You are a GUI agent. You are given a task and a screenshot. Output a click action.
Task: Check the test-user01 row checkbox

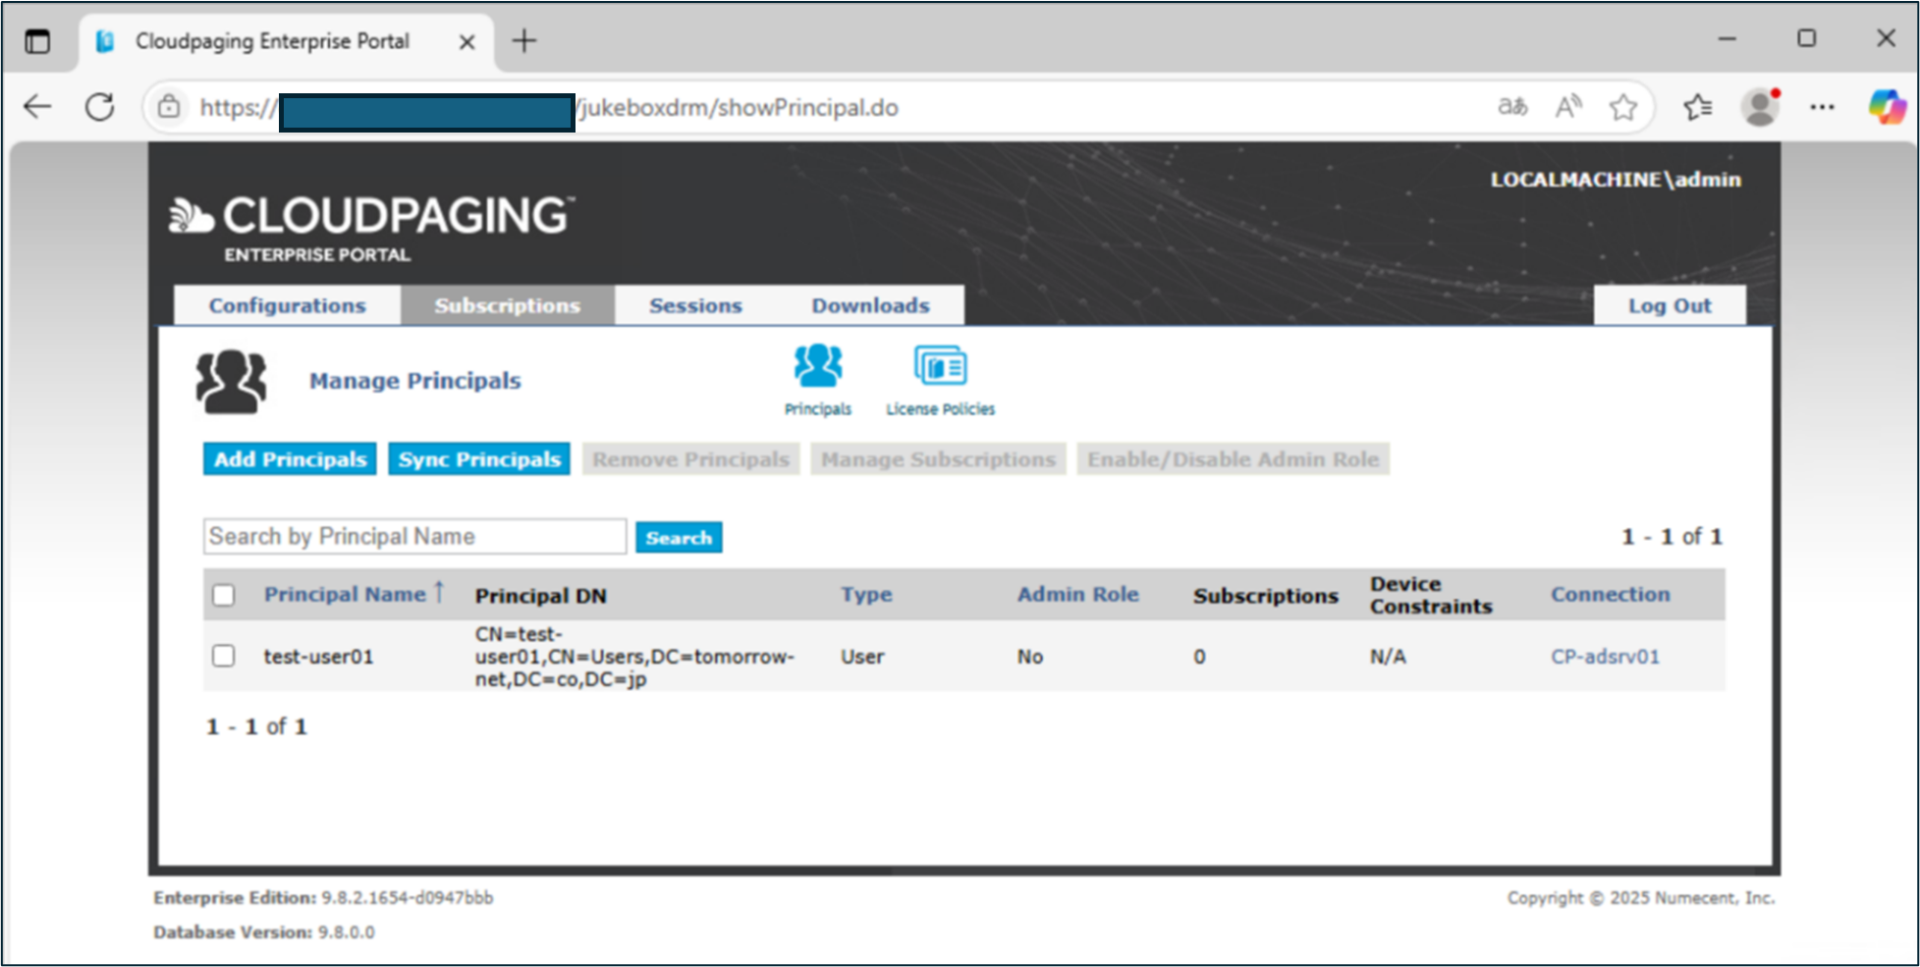click(224, 656)
